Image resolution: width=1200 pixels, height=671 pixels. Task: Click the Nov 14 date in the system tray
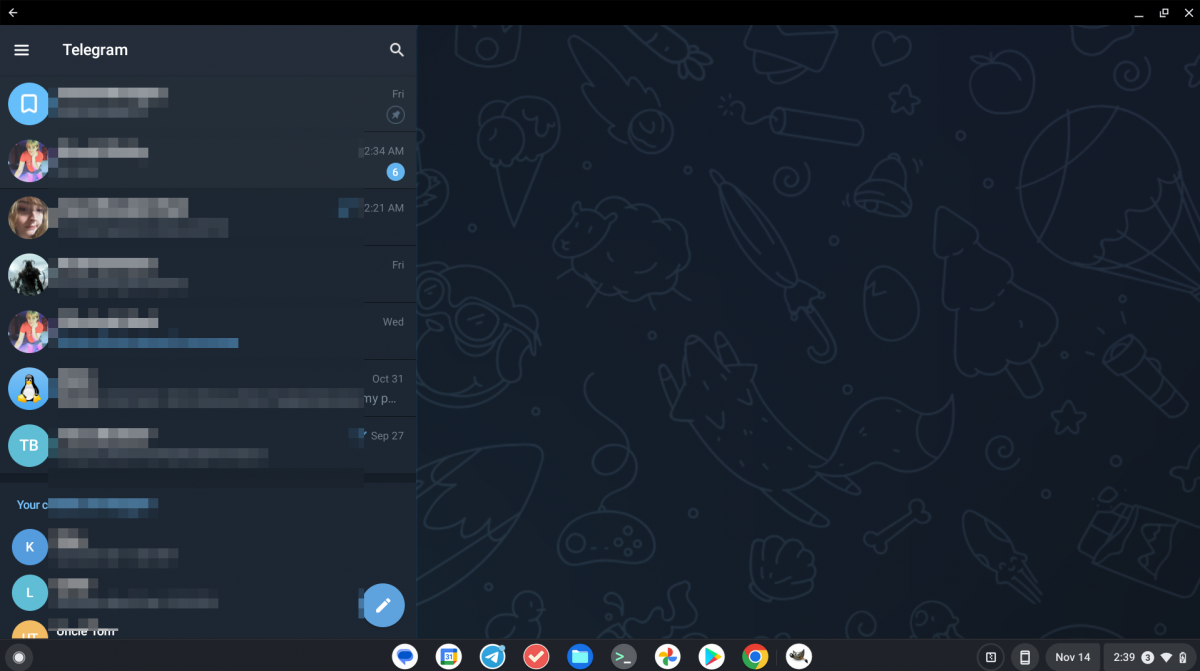click(1072, 657)
